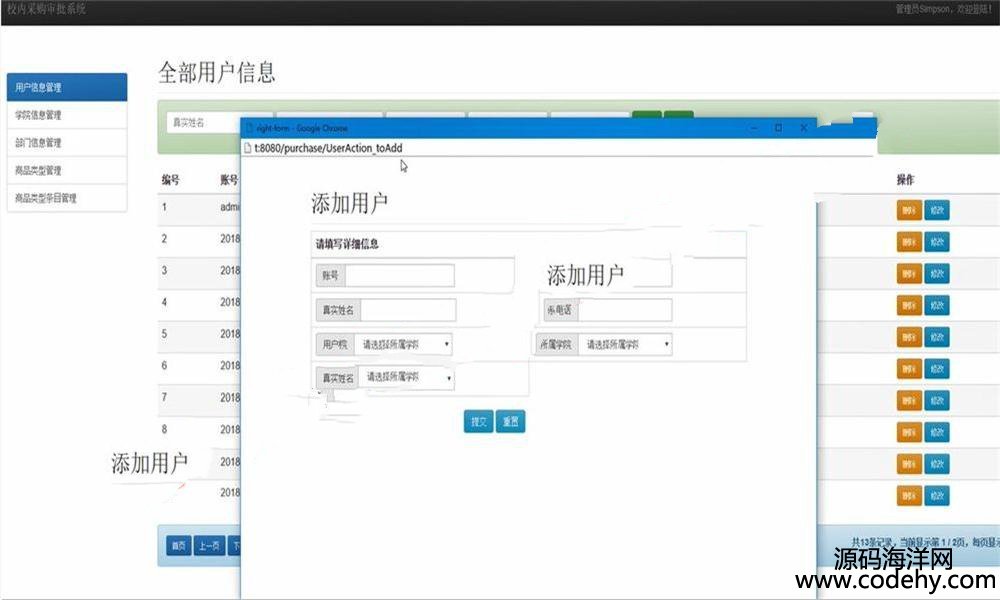The image size is (1000, 600).
Task: Click the 管理员Simpson welcome text
Action: pyautogui.click(x=943, y=10)
